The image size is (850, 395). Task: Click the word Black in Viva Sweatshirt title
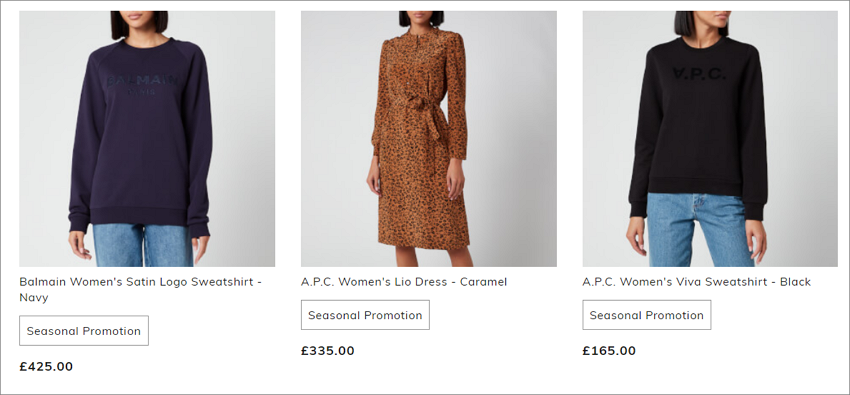(795, 282)
